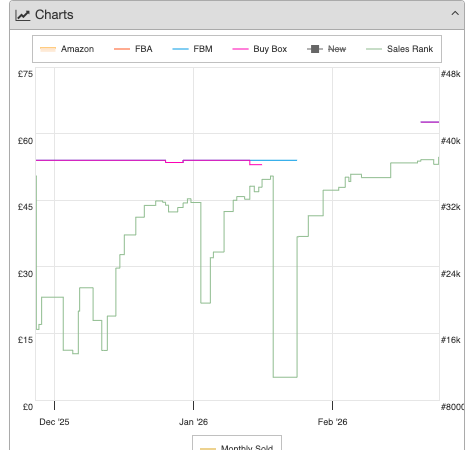
Task: Click the £45 price axis label
Action: pos(25,207)
